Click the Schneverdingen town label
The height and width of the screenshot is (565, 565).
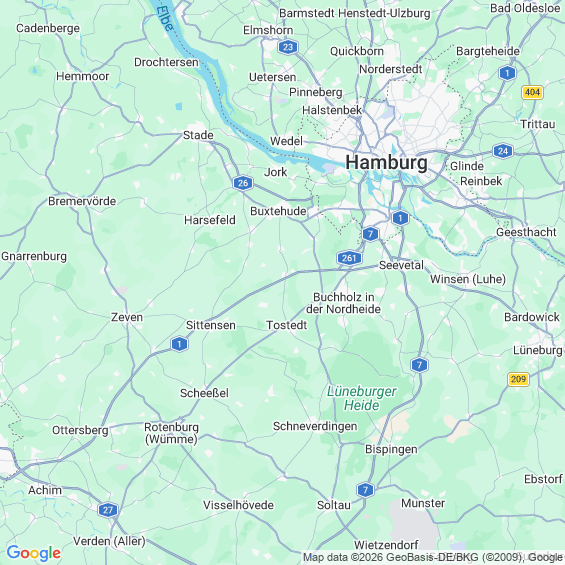point(315,426)
